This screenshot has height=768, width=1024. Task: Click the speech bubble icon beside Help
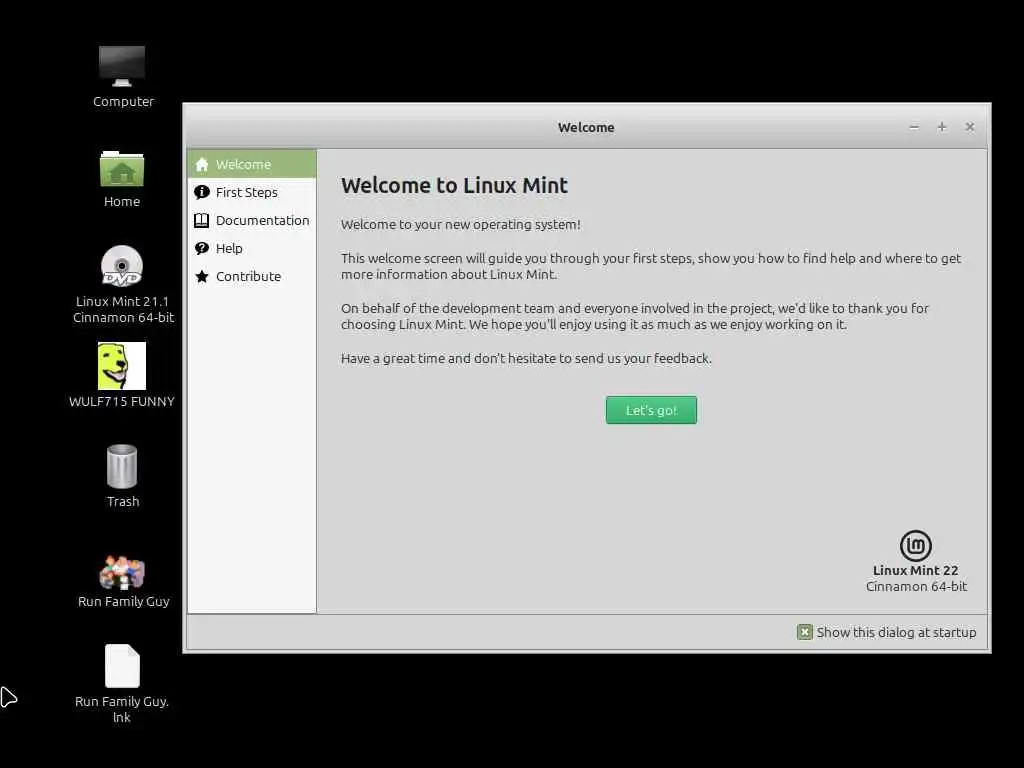[202, 248]
